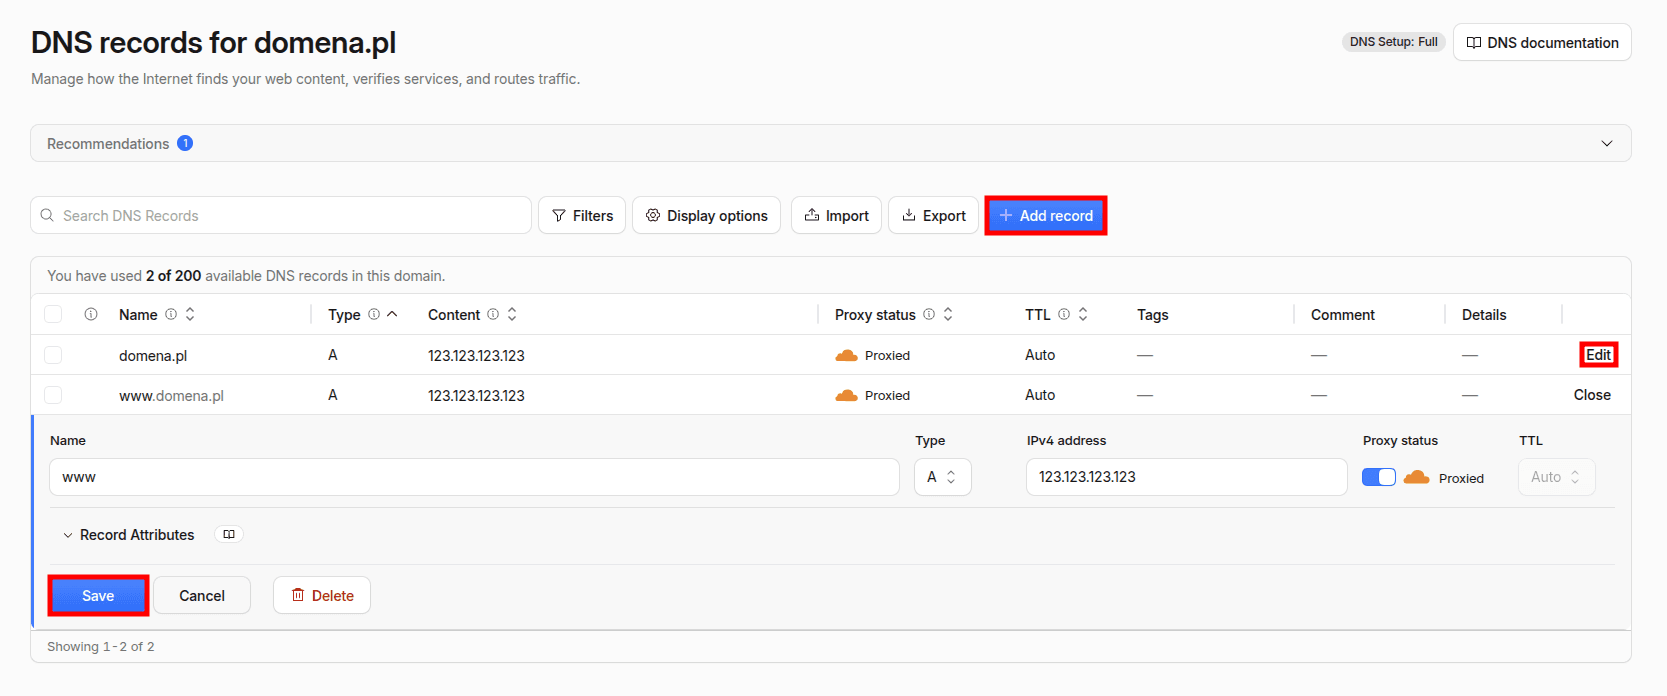Select the domena.pl record checkbox
The height and width of the screenshot is (696, 1667).
tap(53, 355)
